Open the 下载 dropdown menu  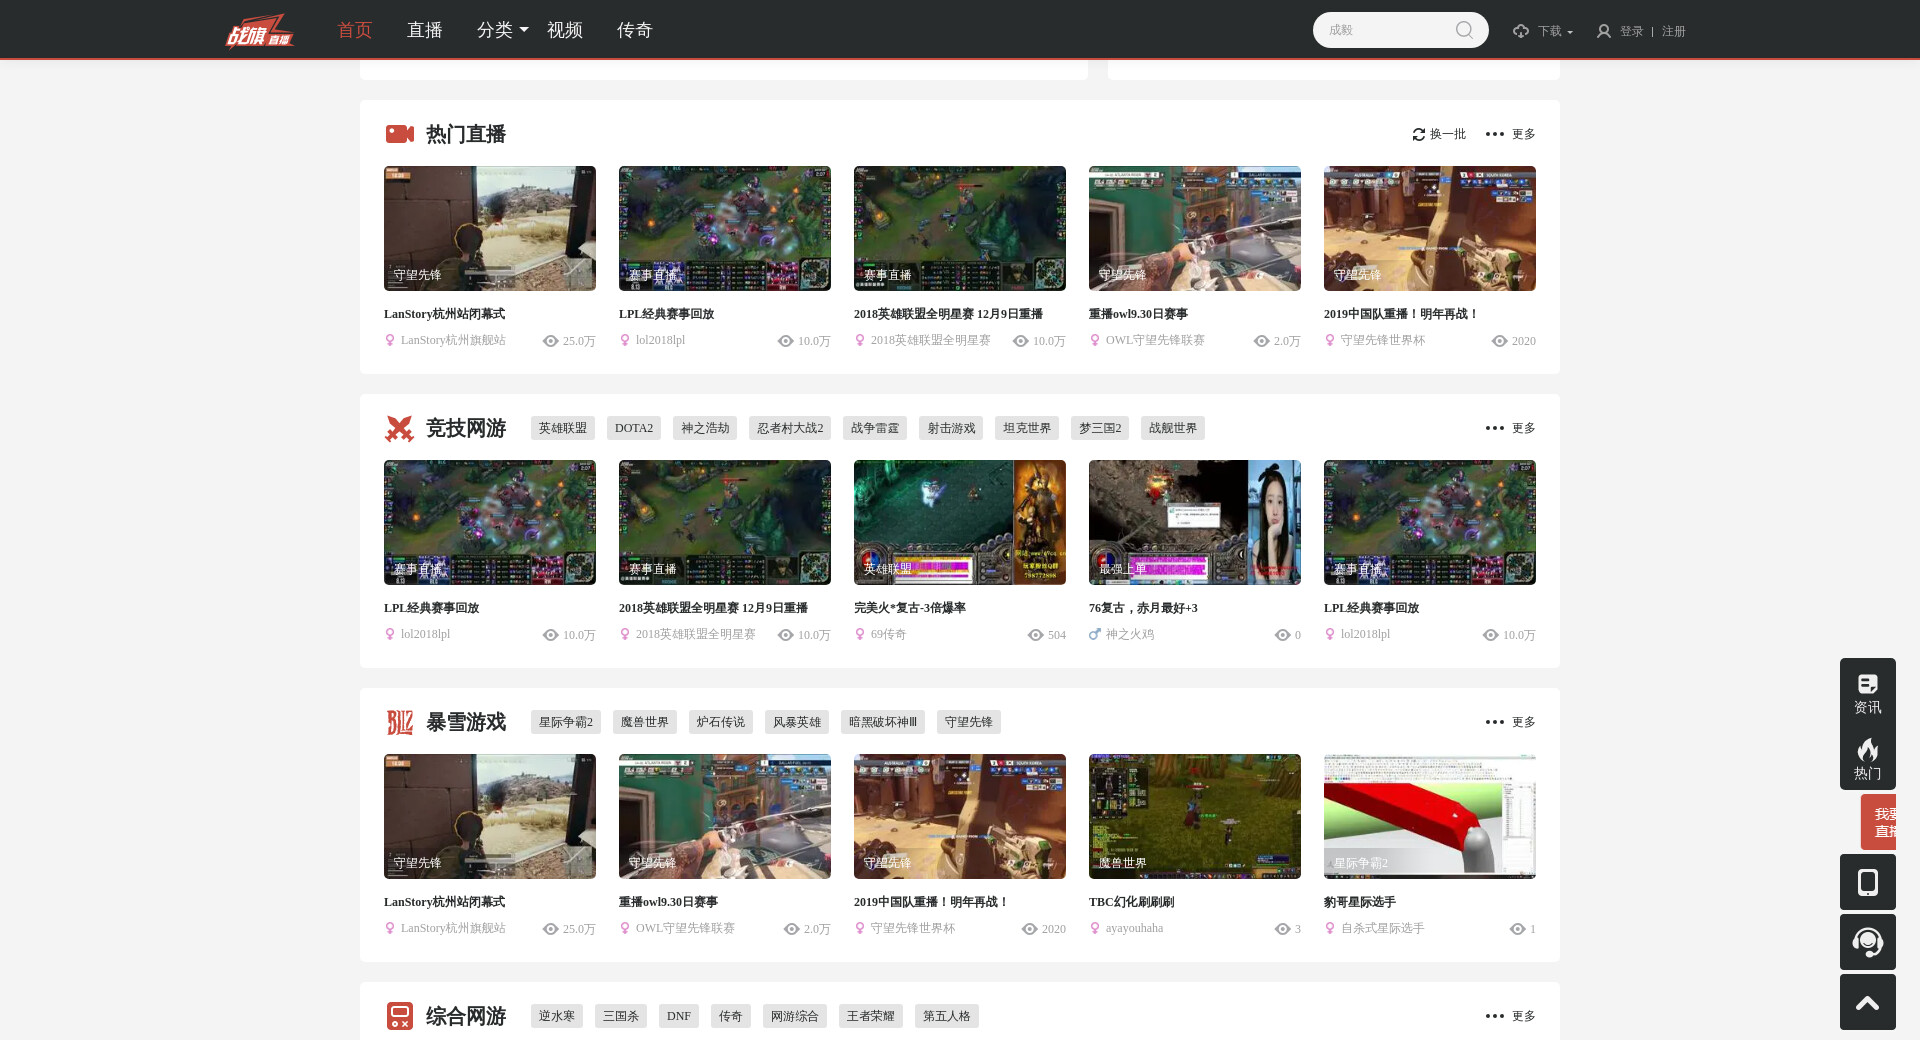click(x=1555, y=31)
